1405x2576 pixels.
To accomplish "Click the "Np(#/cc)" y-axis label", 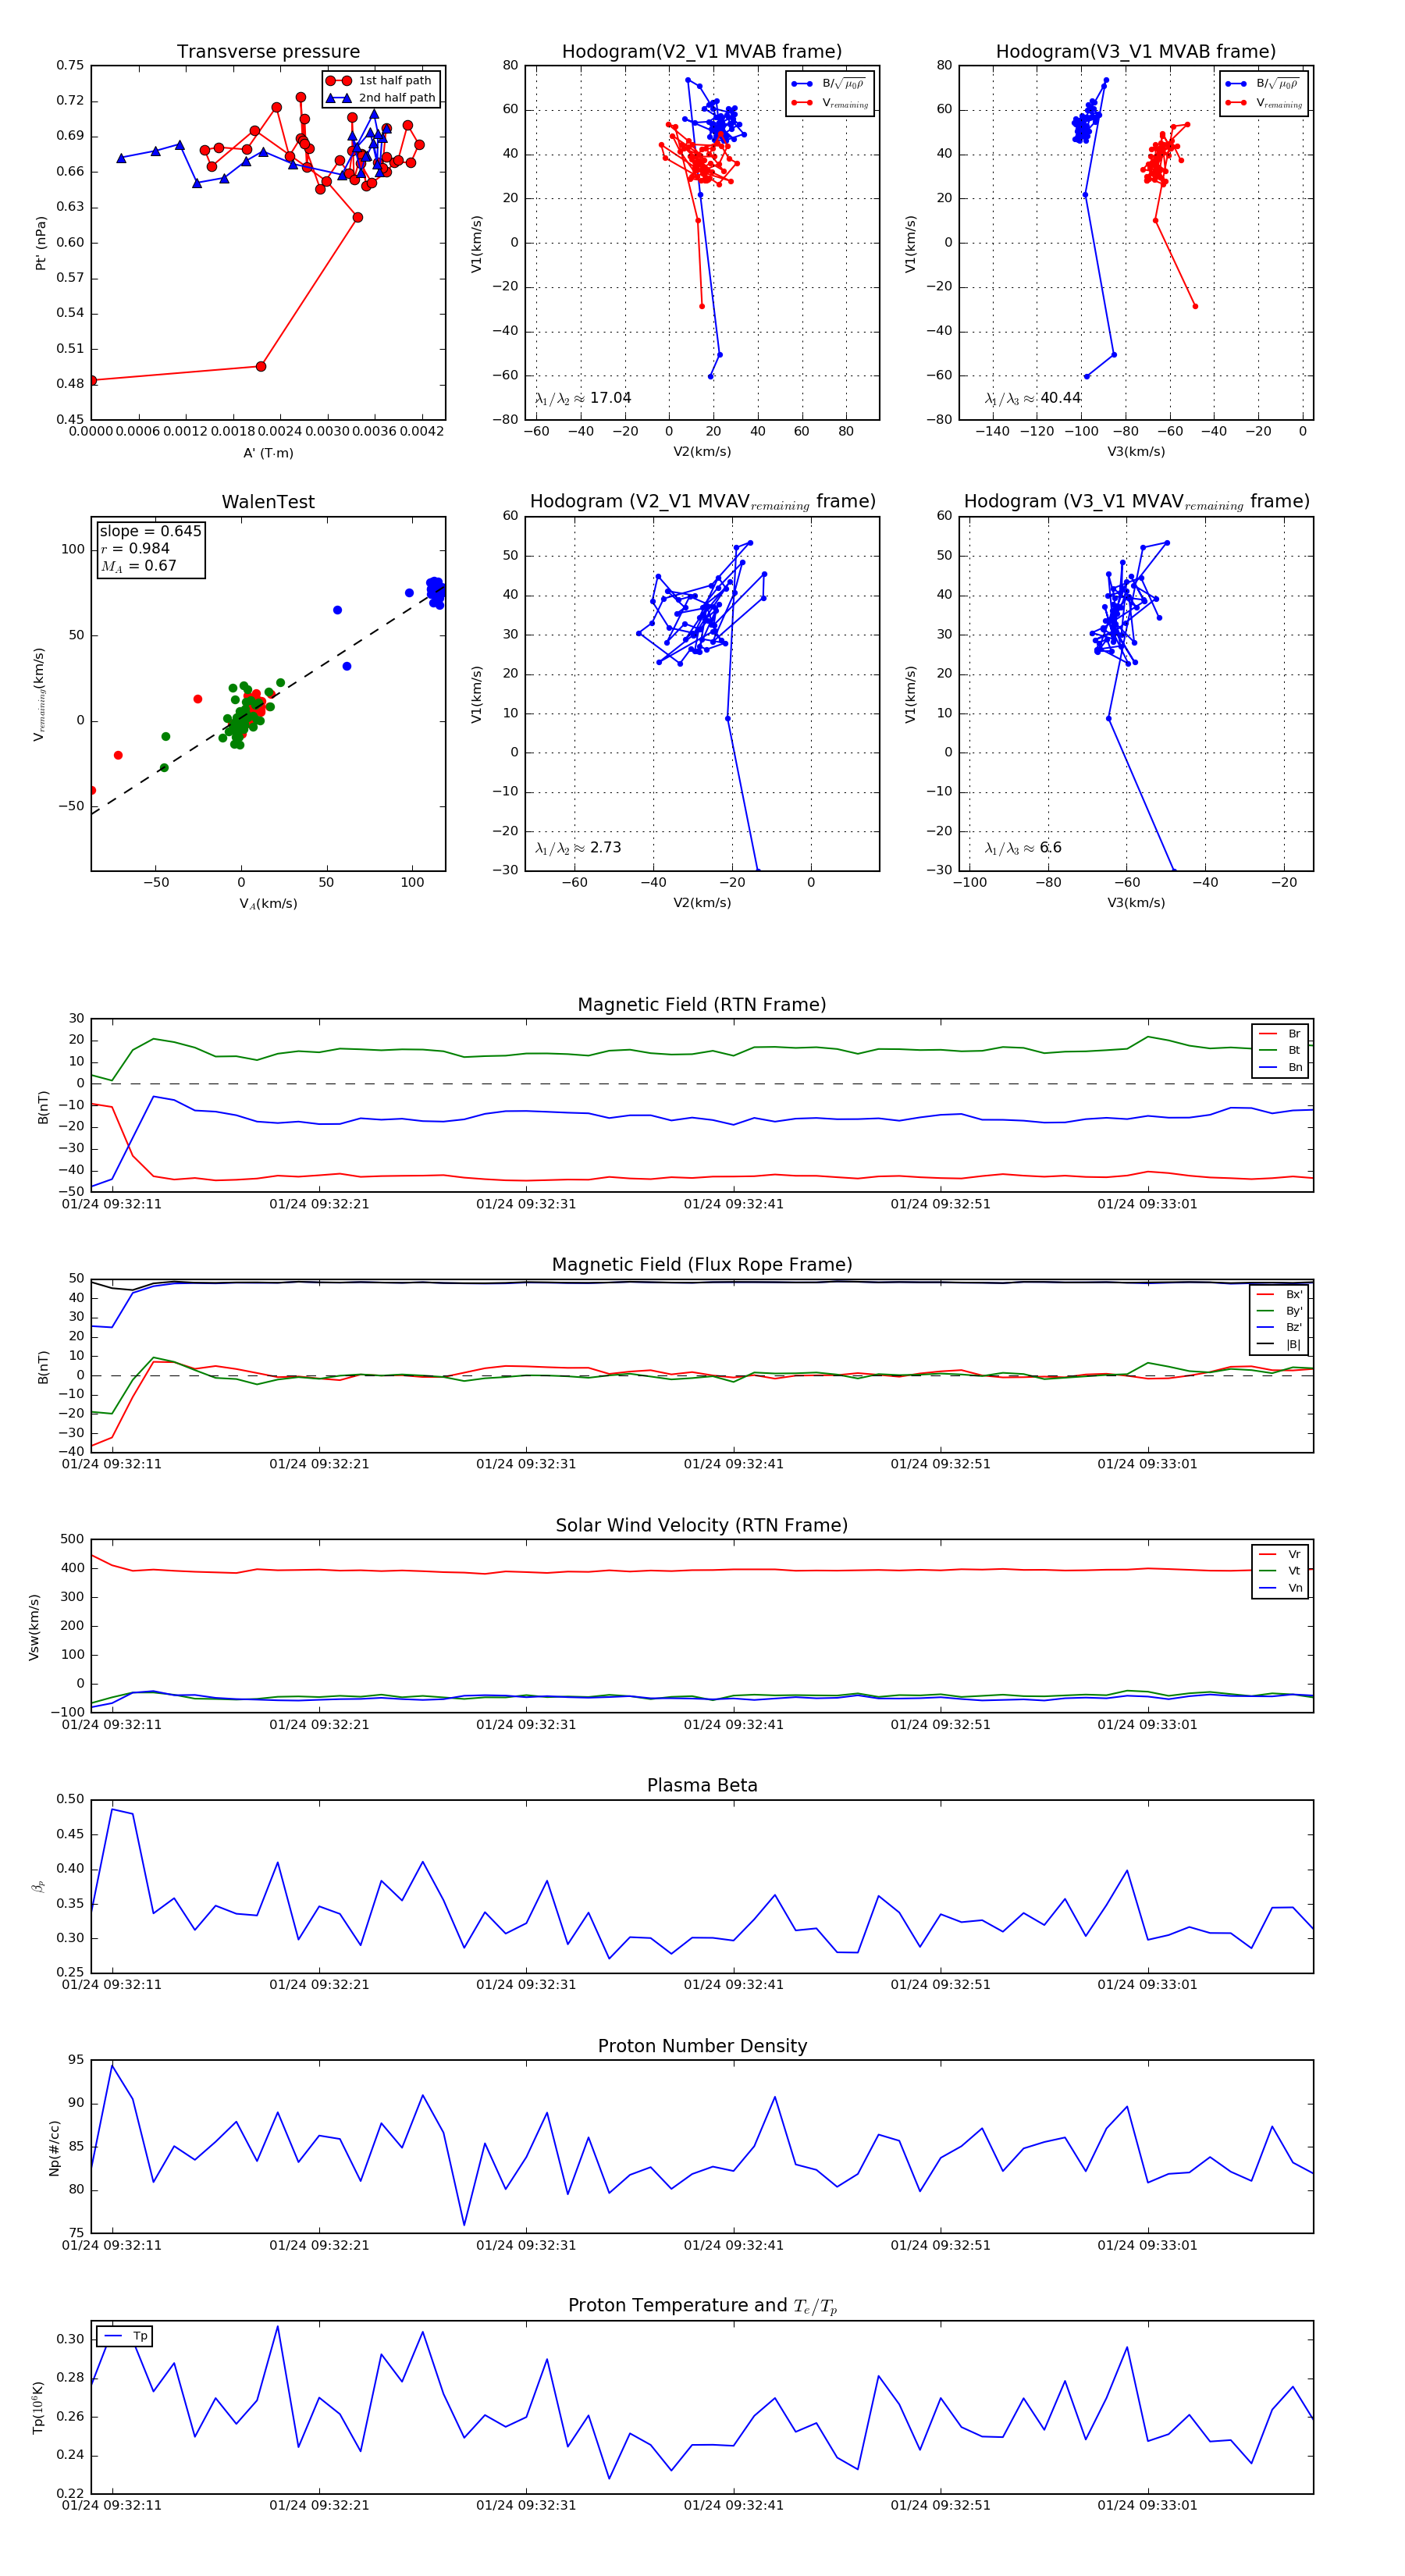I will 54,2148.
